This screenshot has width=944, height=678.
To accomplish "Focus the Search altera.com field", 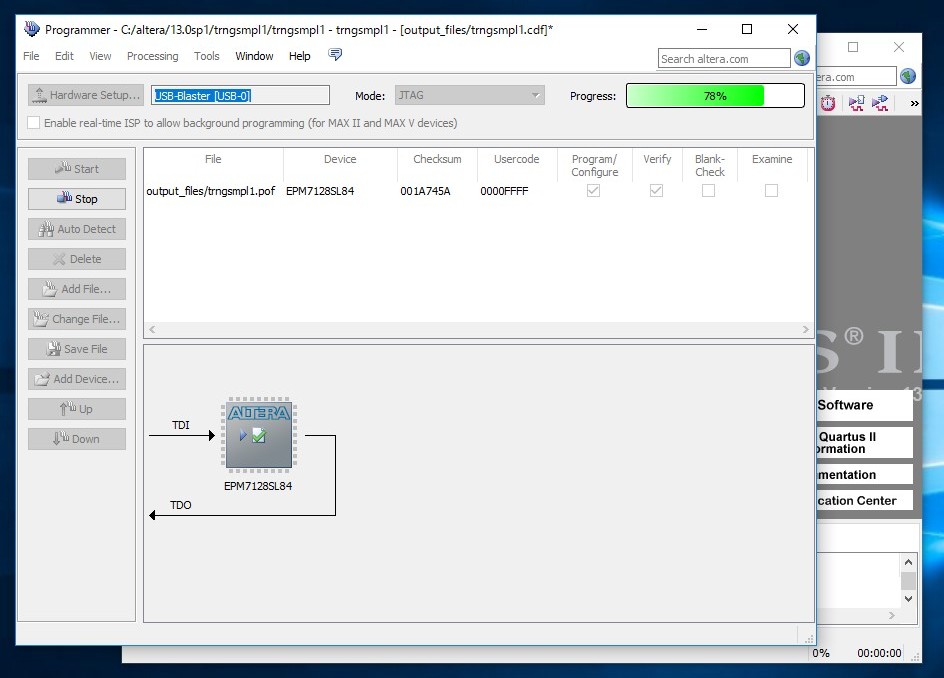I will 724,58.
